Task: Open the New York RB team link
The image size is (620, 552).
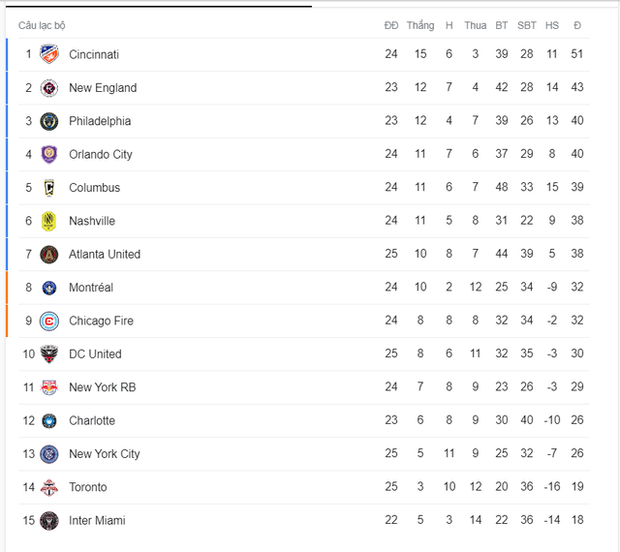Action: (x=102, y=387)
